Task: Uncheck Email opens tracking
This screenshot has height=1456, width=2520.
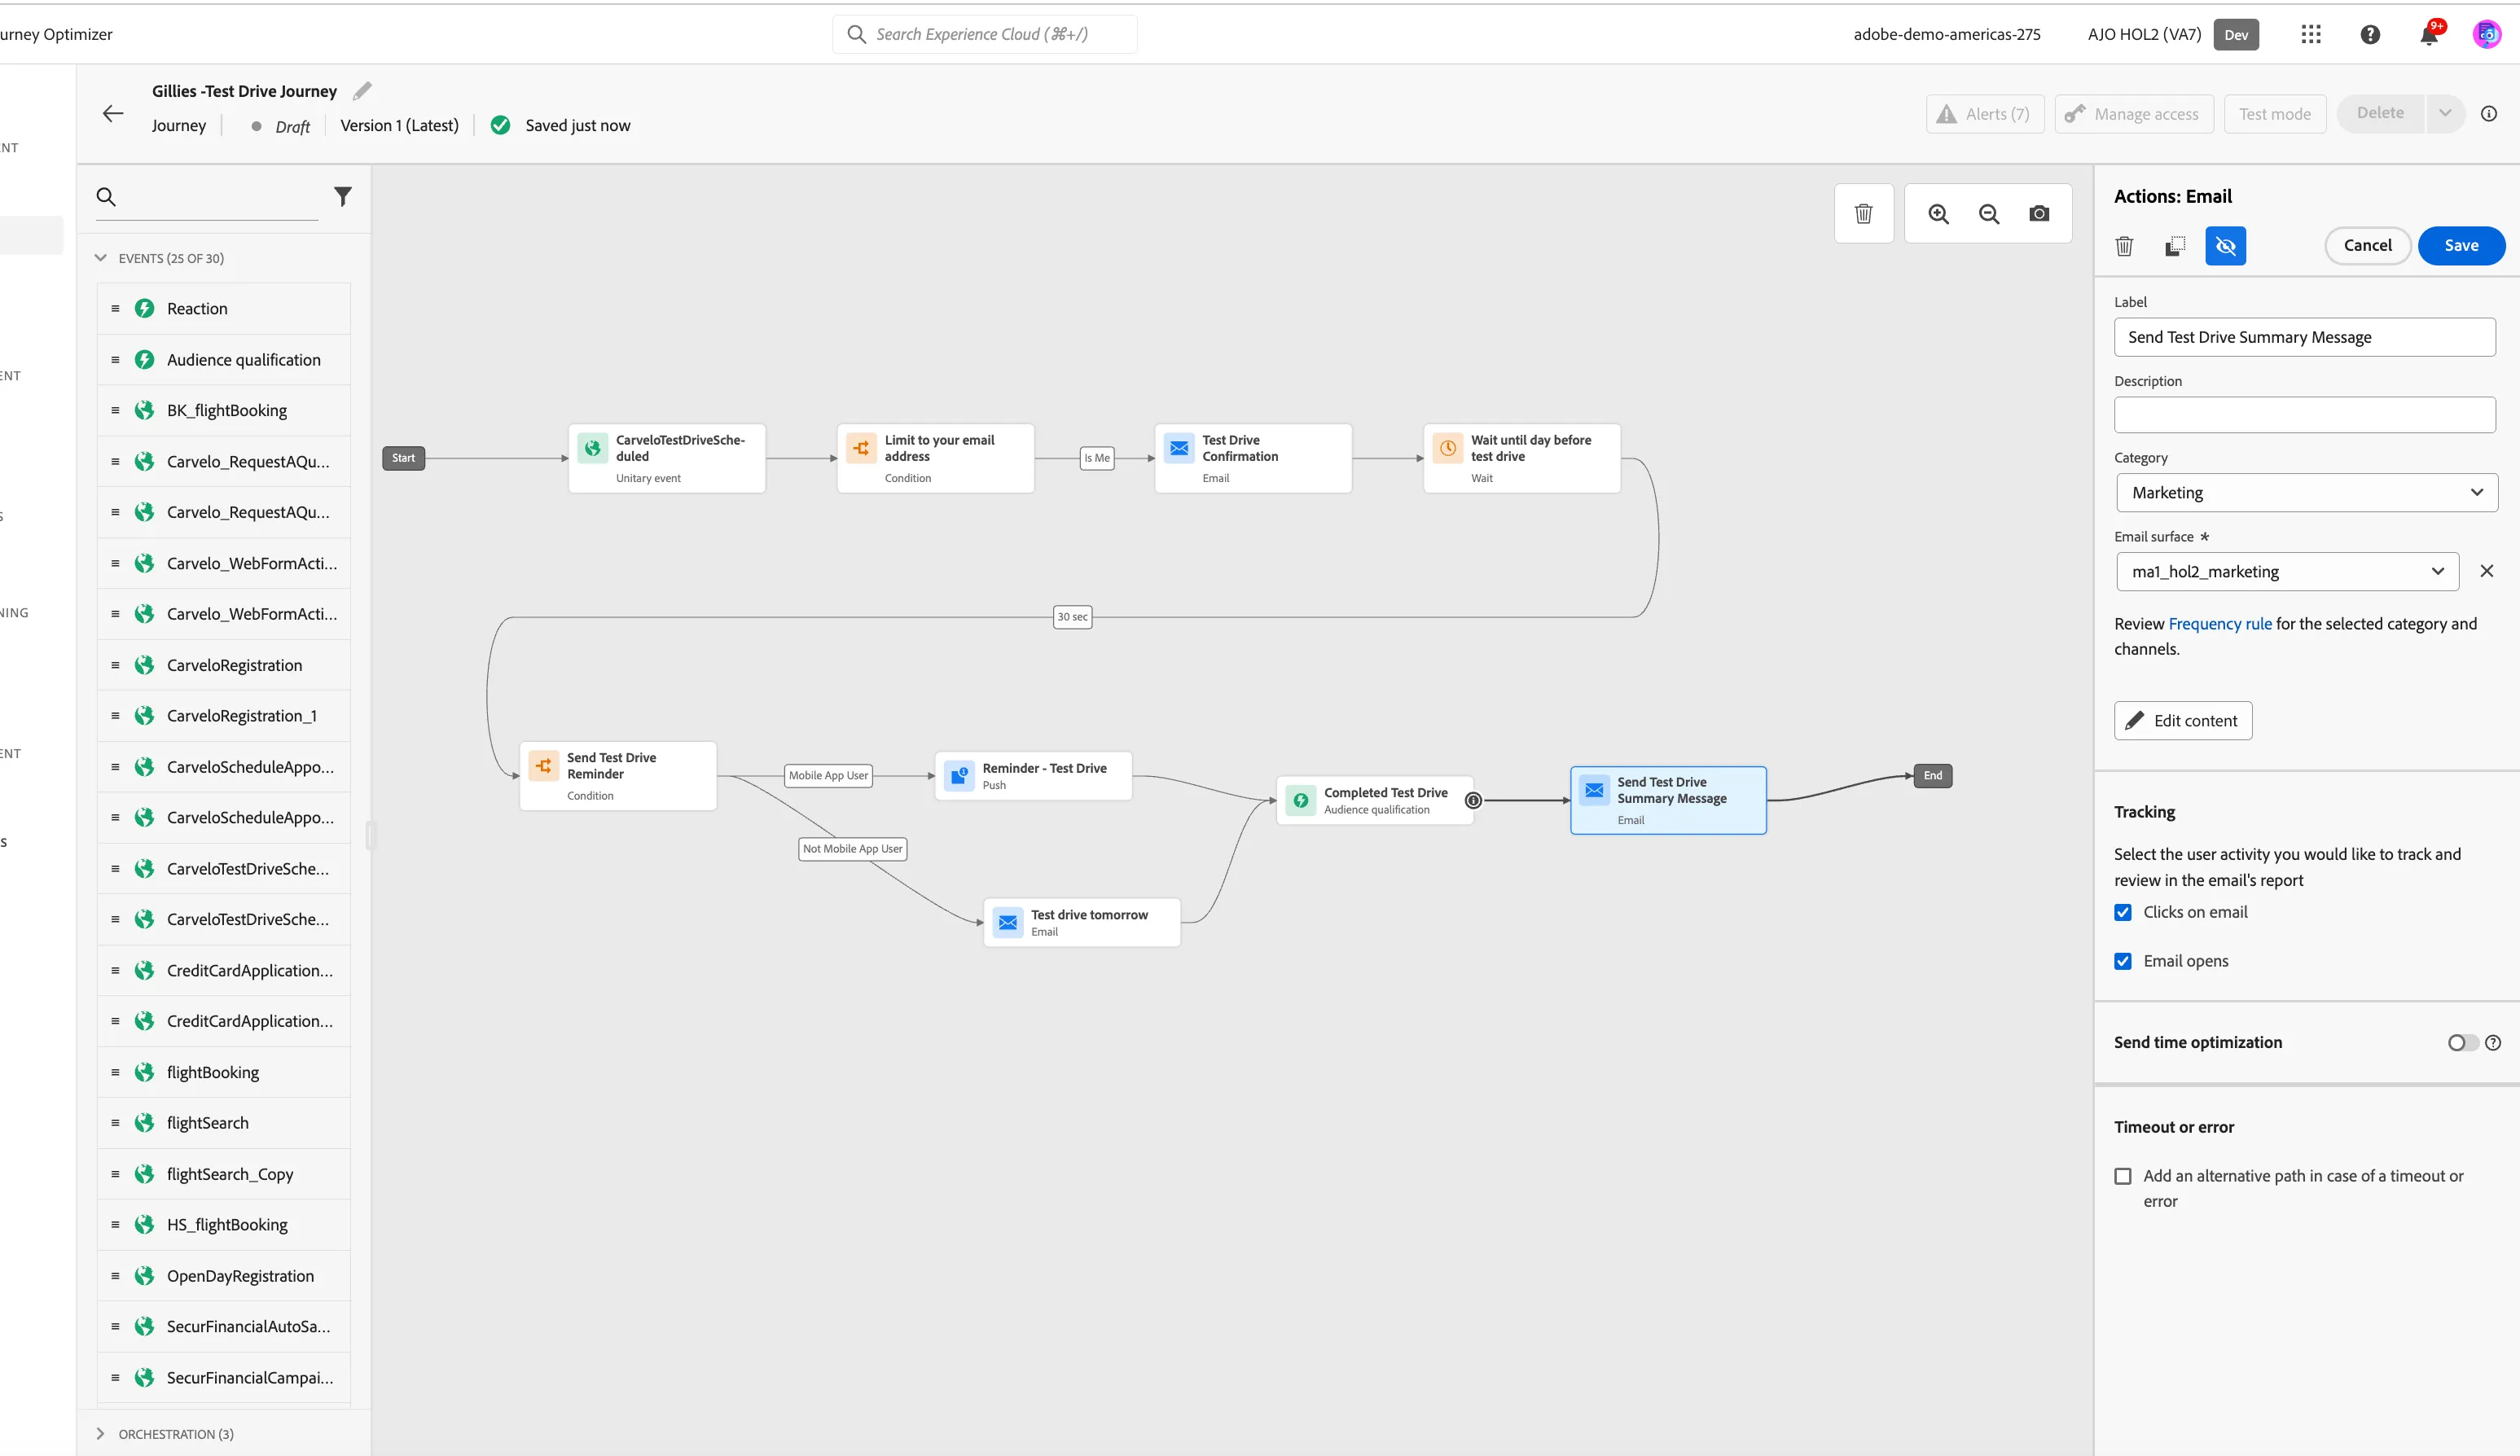Action: [2122, 961]
